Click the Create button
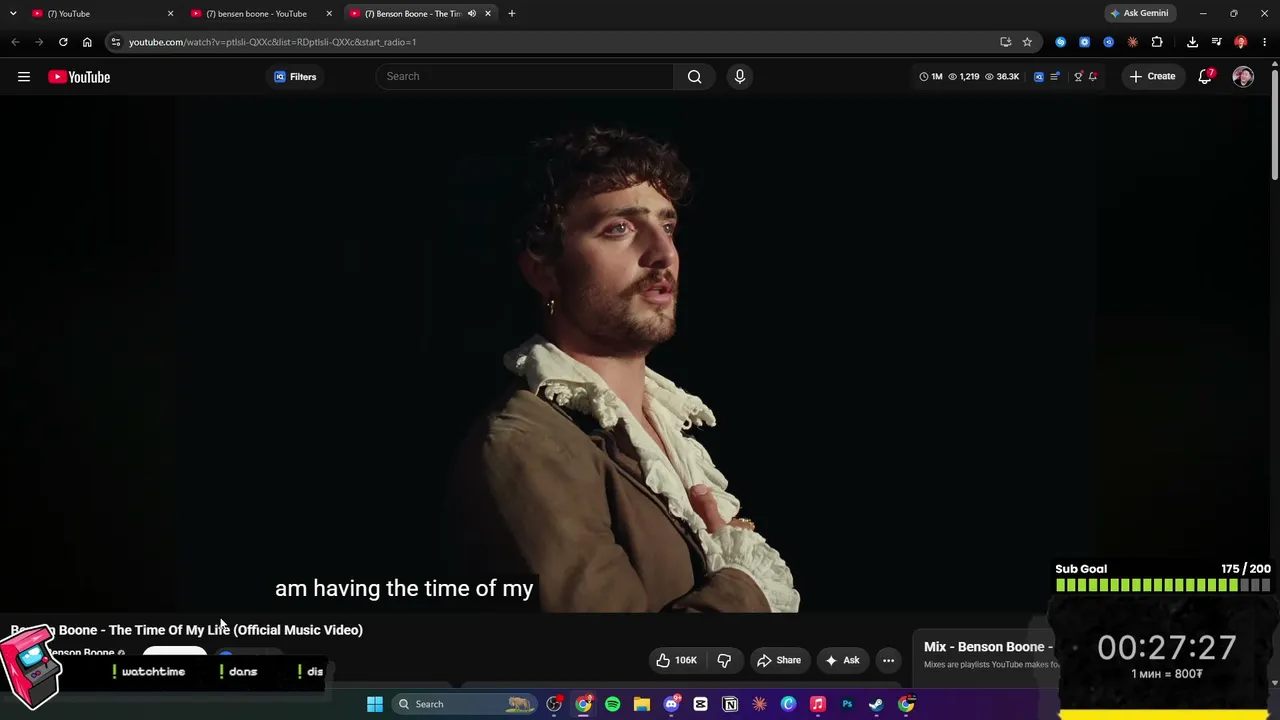1280x720 pixels. [x=1152, y=77]
